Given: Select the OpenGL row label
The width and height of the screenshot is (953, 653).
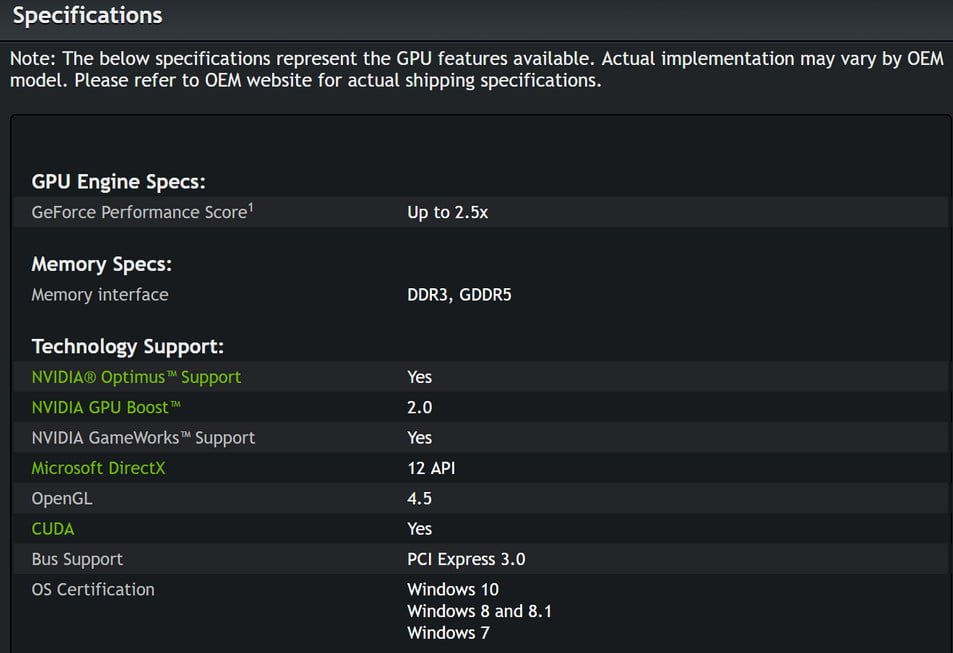Looking at the screenshot, I should pos(62,498).
